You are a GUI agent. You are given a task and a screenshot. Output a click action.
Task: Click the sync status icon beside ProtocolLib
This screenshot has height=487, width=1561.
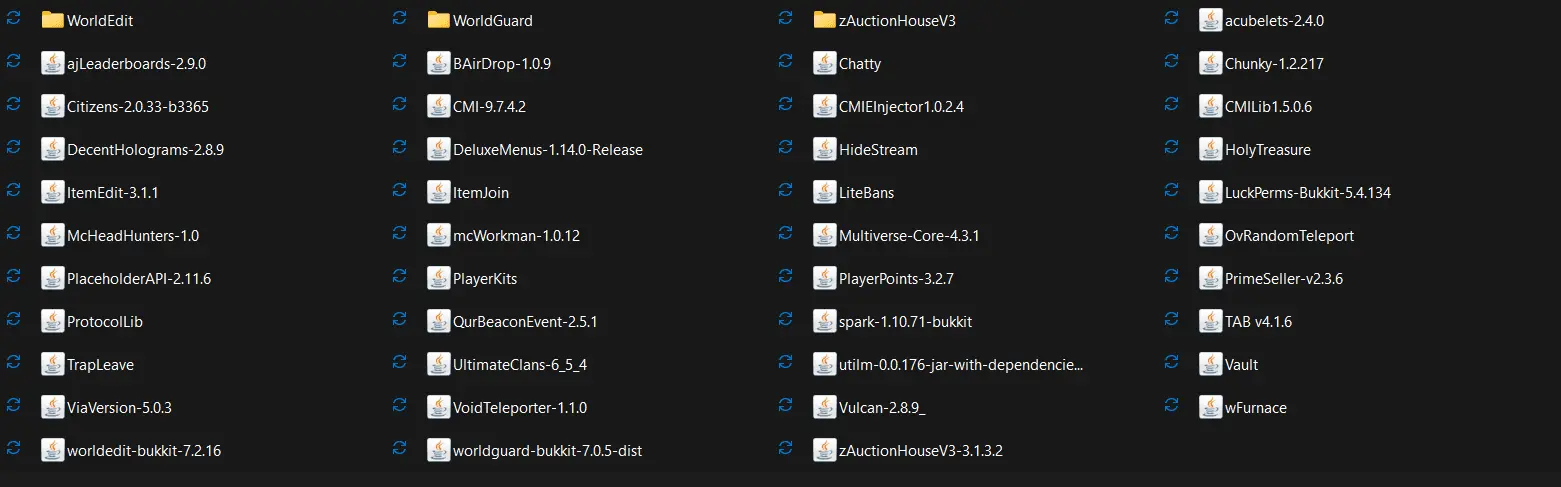[x=13, y=320]
